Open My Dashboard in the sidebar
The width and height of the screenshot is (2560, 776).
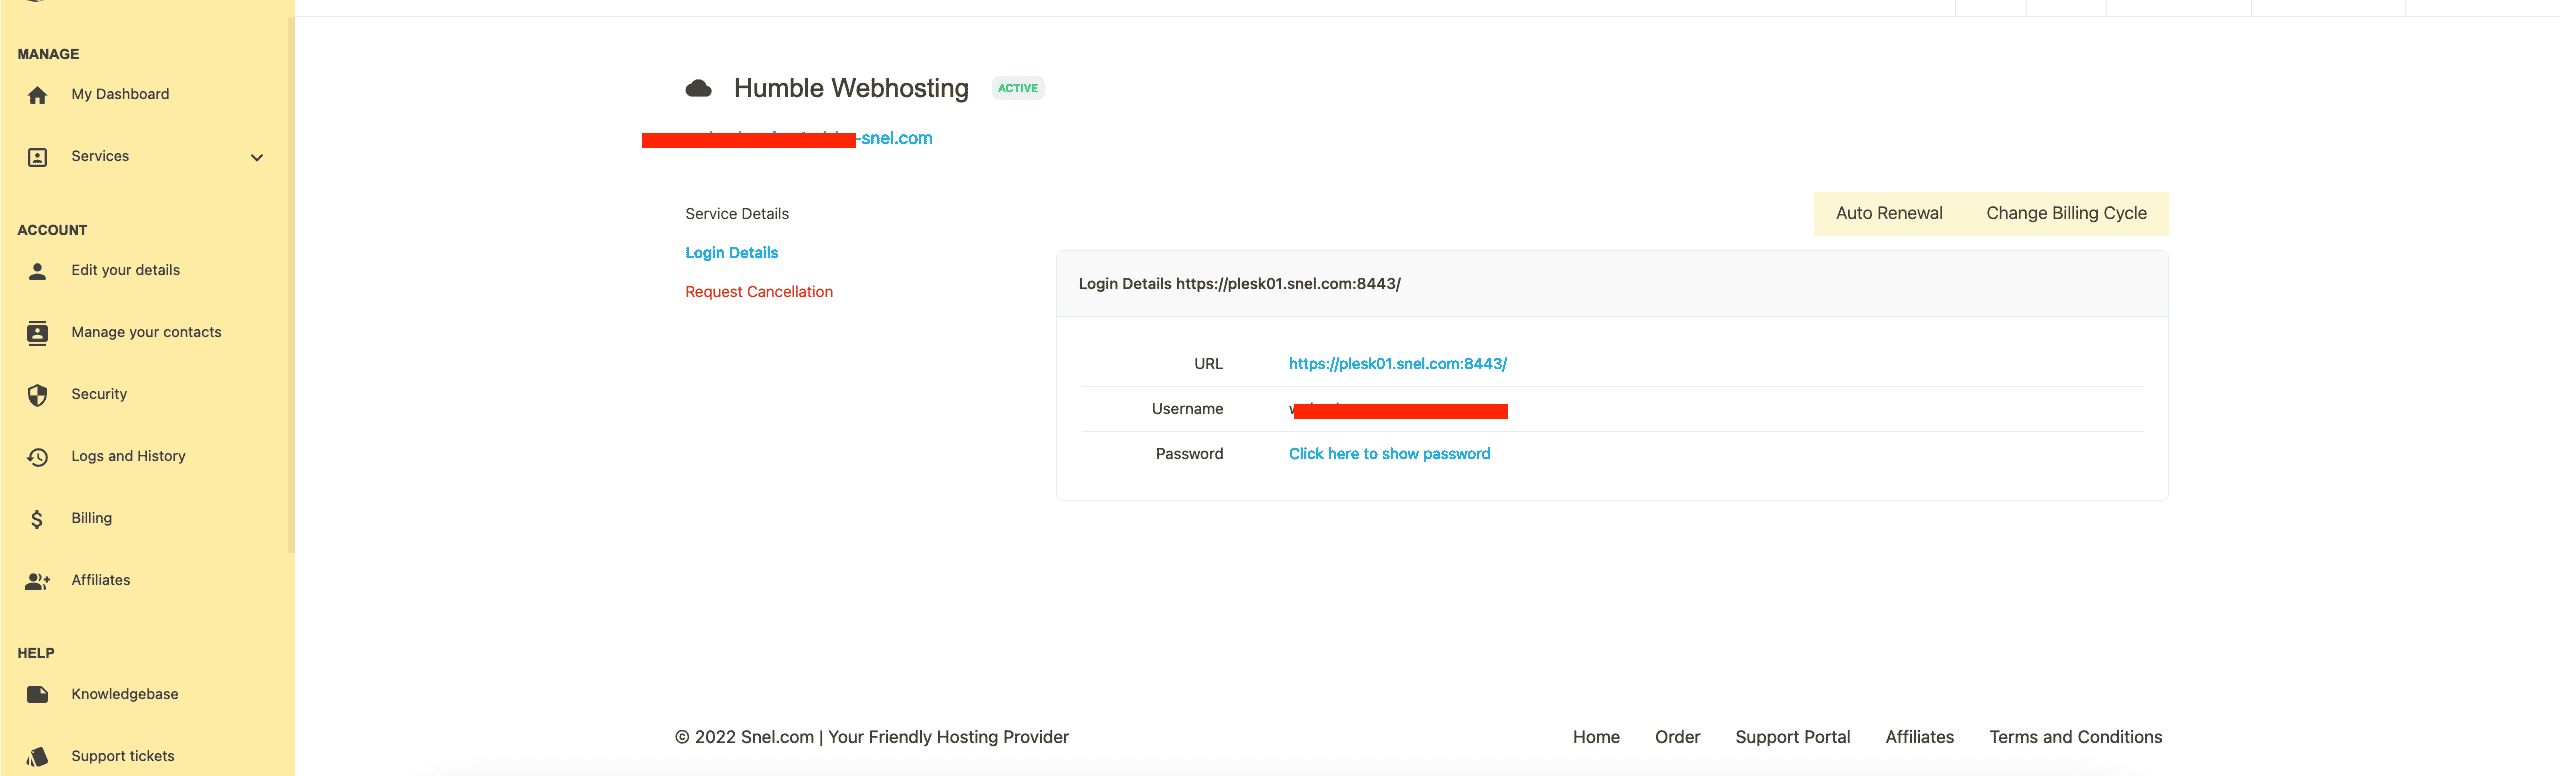pyautogui.click(x=120, y=94)
